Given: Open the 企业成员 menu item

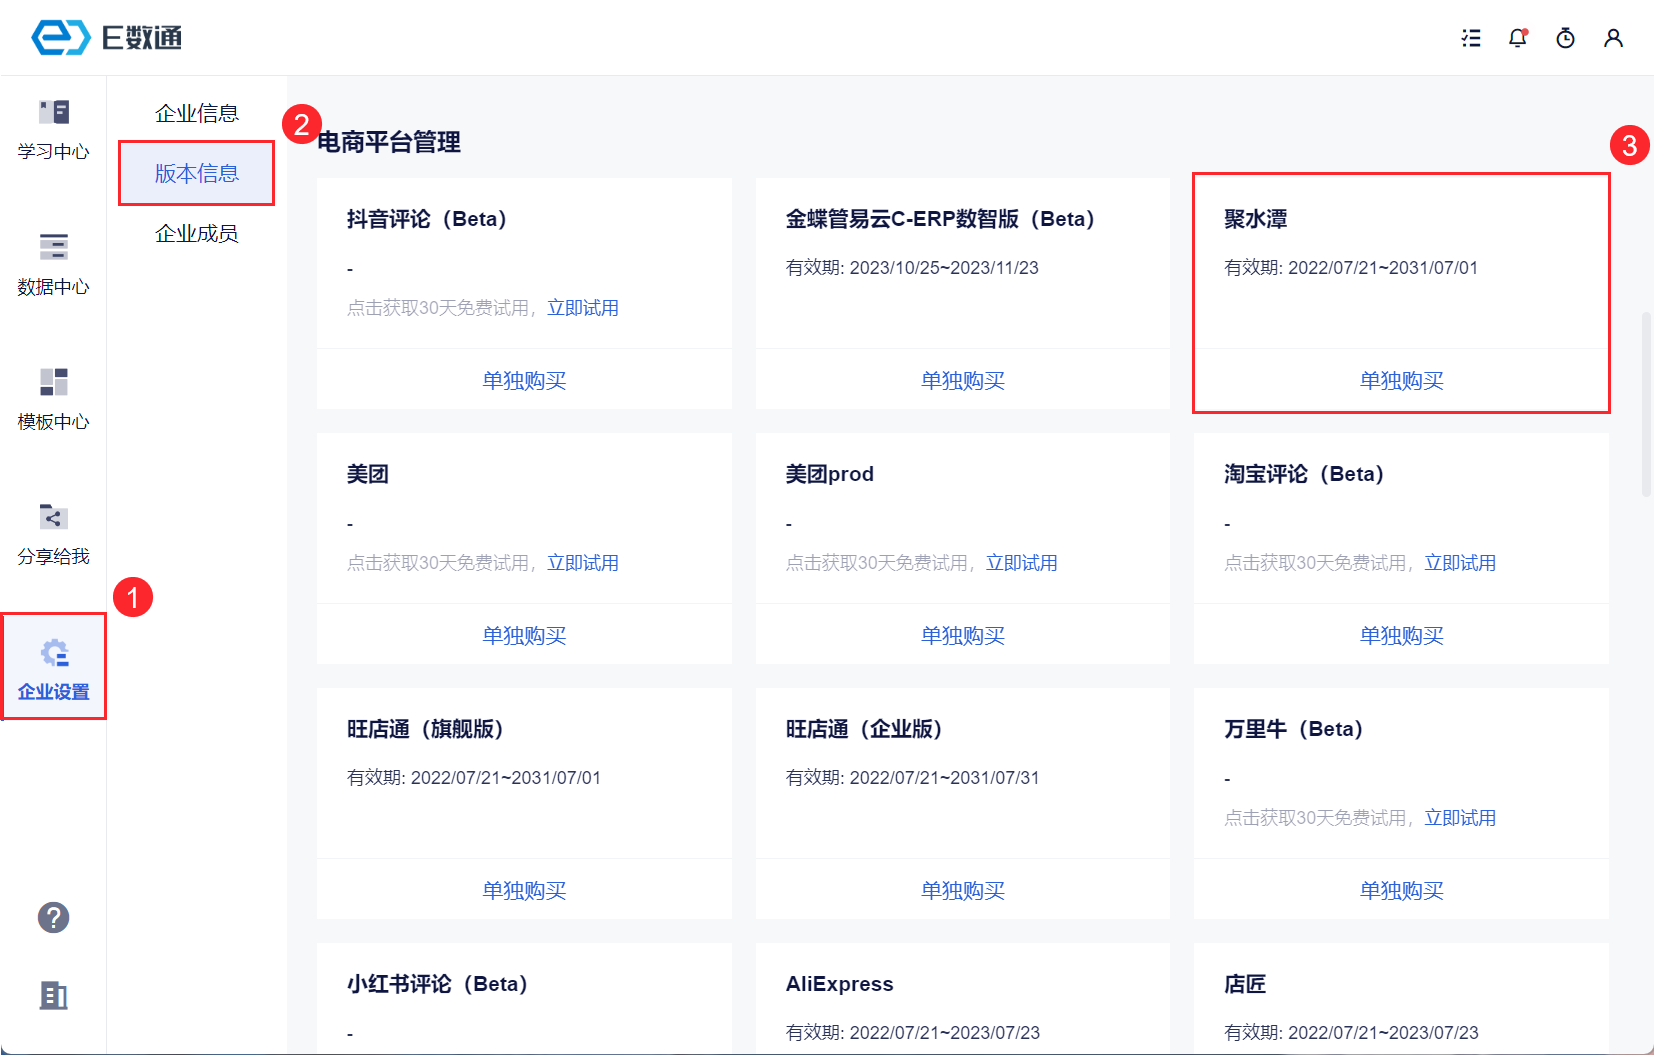Looking at the screenshot, I should click(197, 233).
